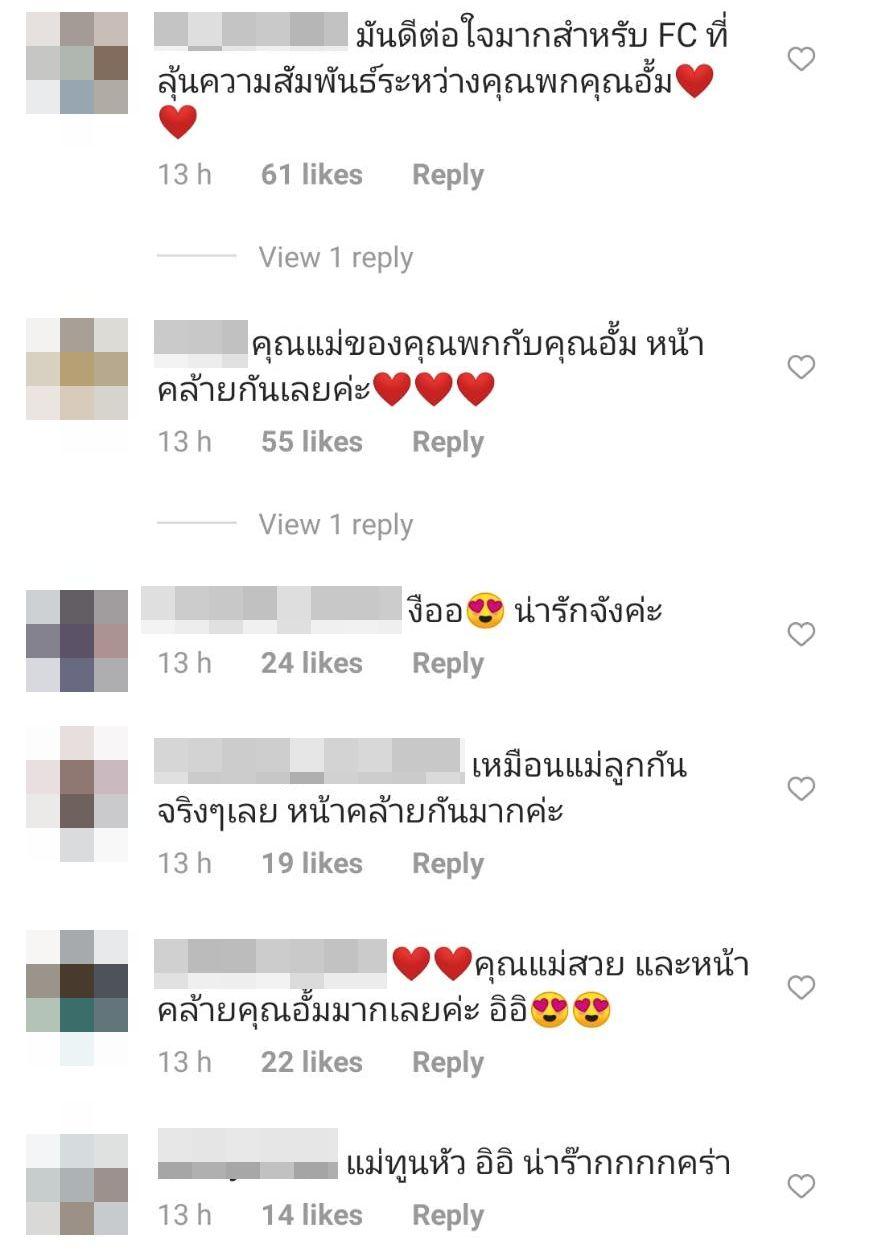Reply to the 24 likes comment

coord(448,664)
